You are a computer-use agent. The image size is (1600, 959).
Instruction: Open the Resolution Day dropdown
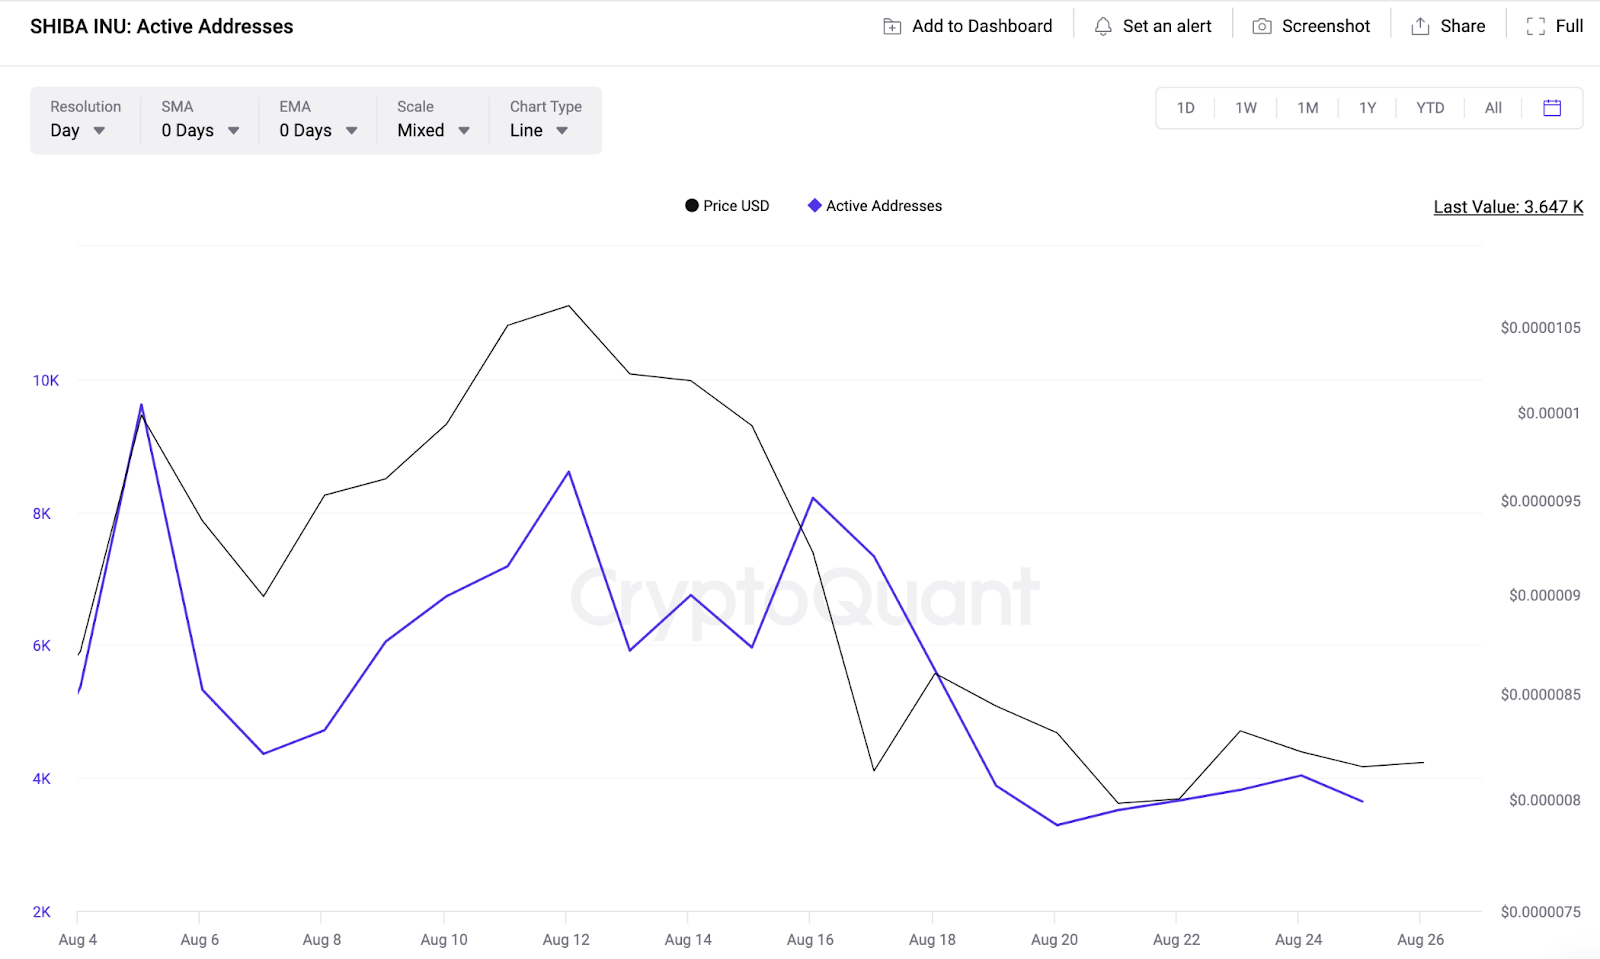click(78, 130)
